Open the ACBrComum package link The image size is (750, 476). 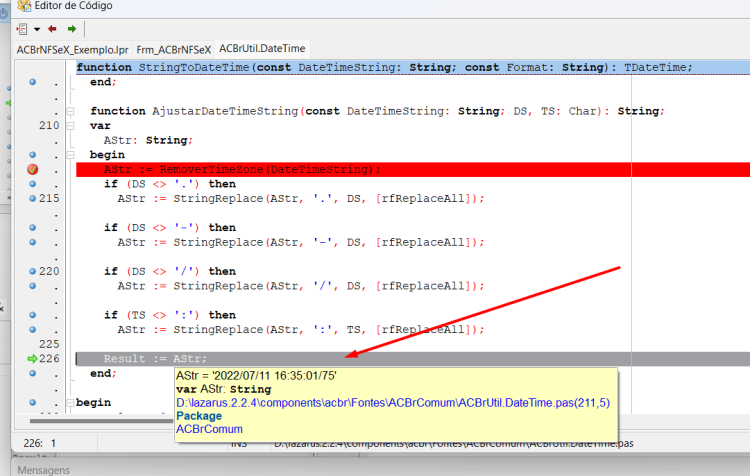[209, 429]
